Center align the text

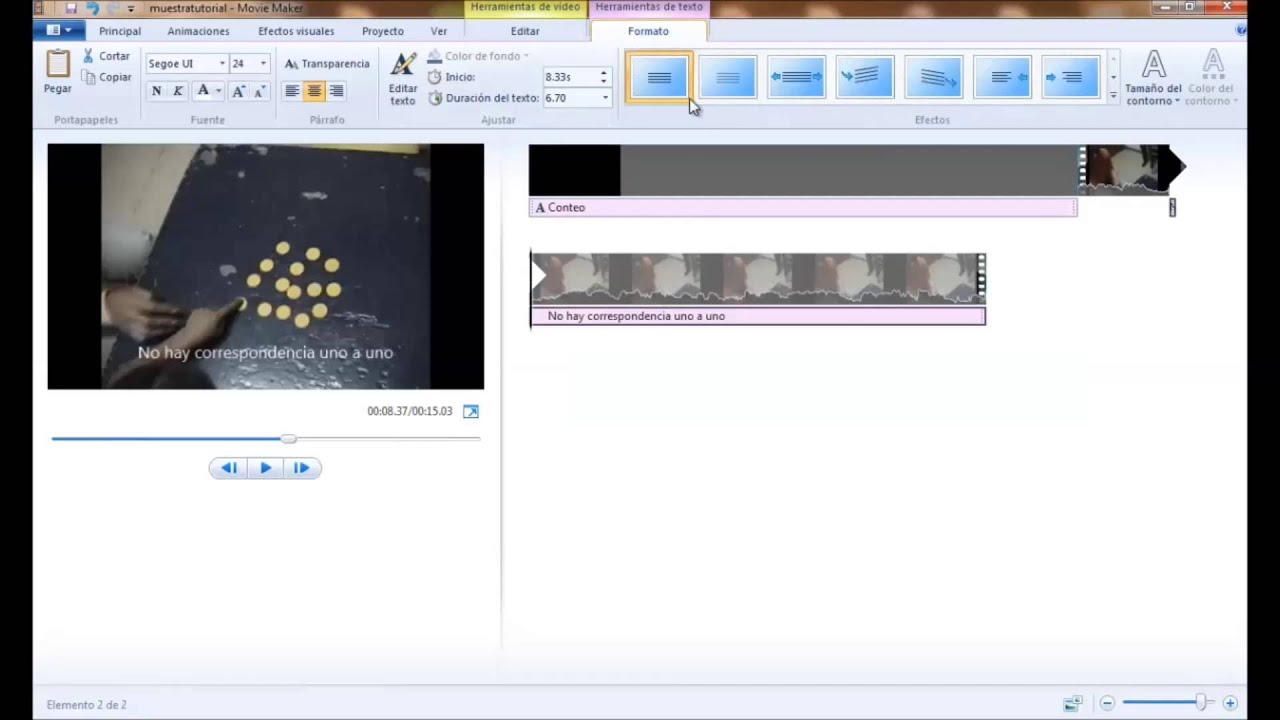(314, 91)
